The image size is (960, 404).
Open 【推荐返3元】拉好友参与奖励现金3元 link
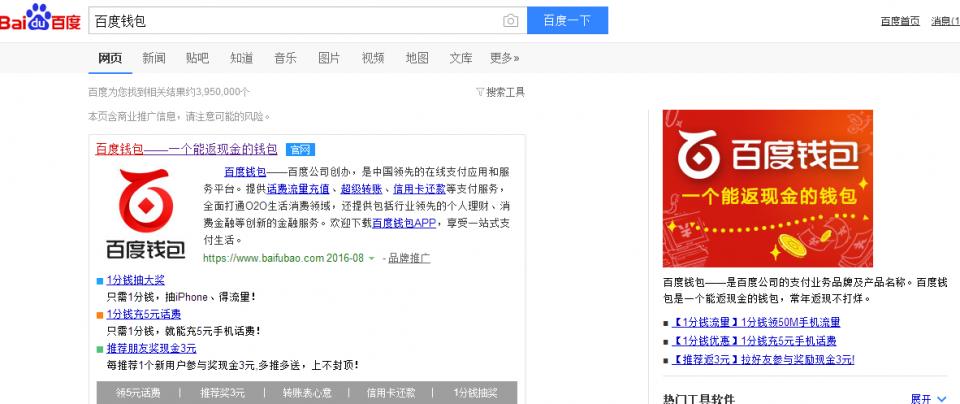[763, 360]
